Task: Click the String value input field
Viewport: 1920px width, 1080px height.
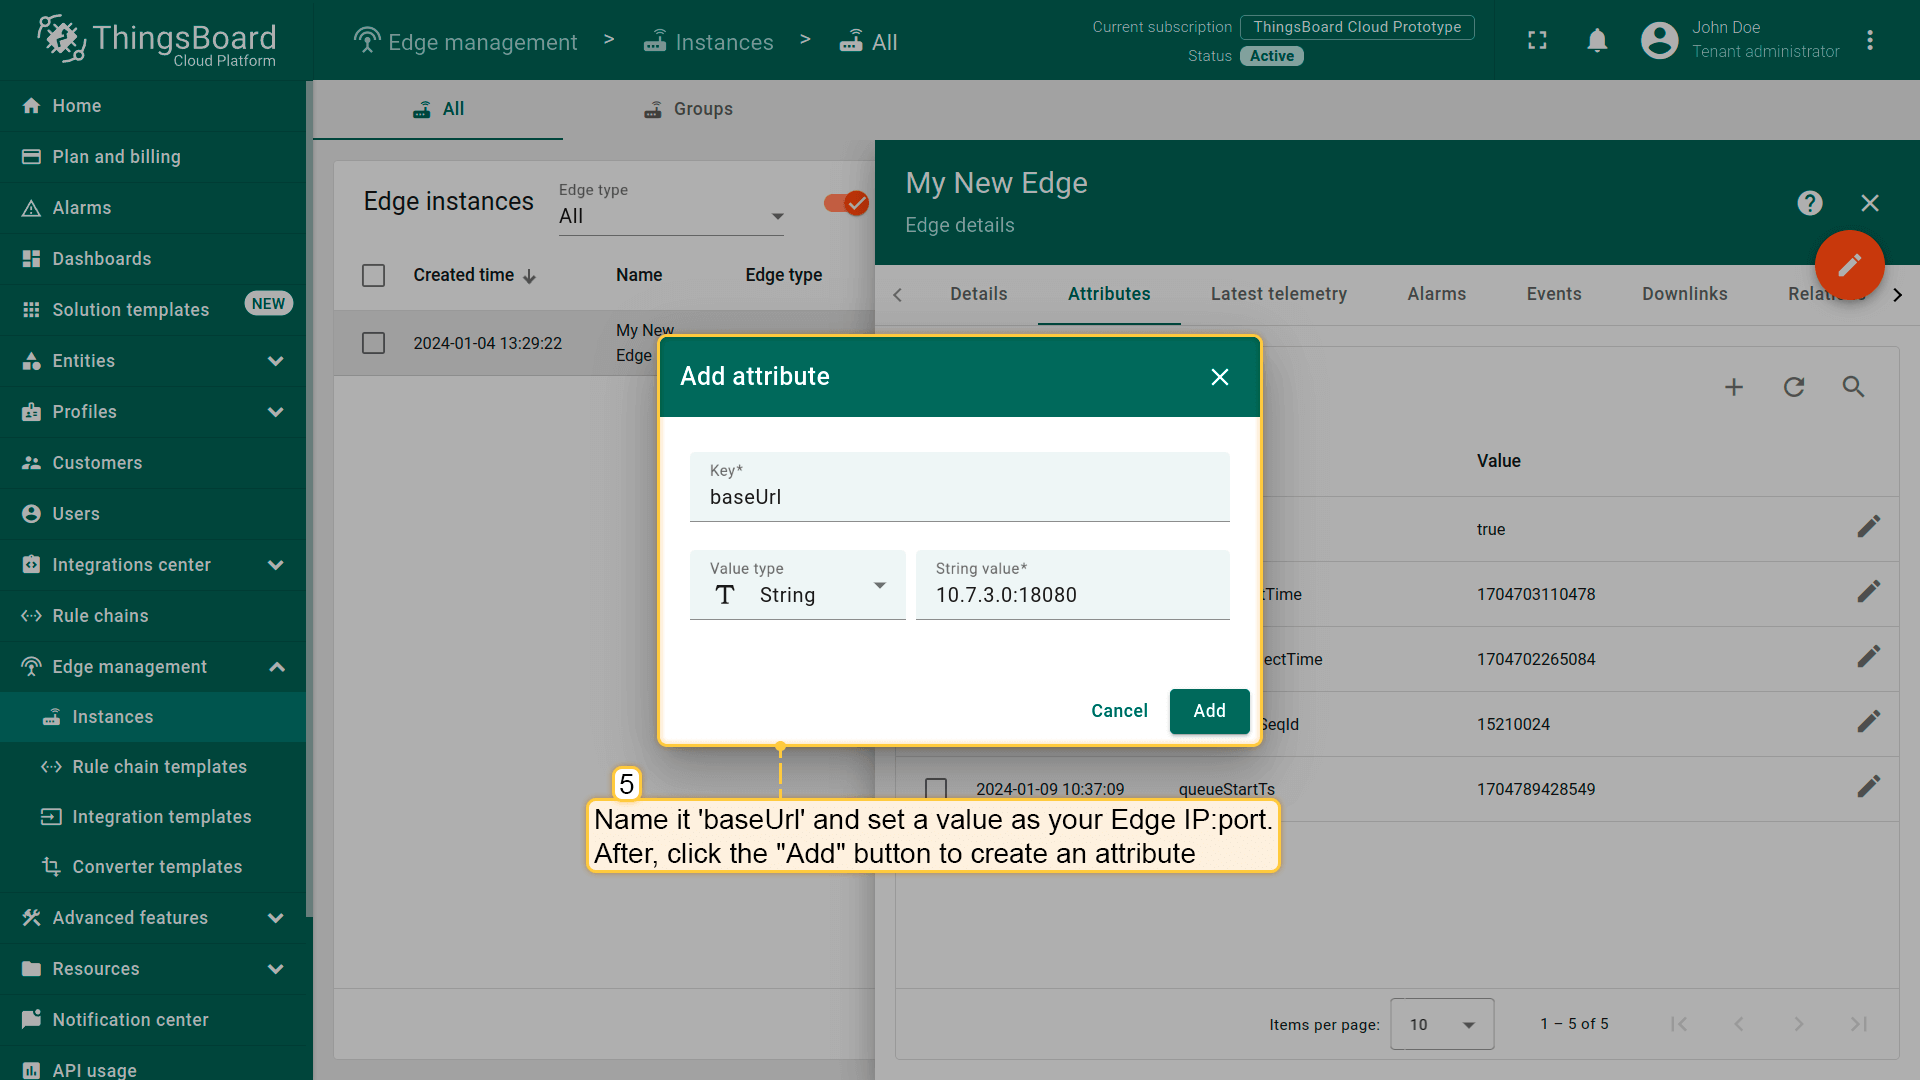Action: 1072,595
